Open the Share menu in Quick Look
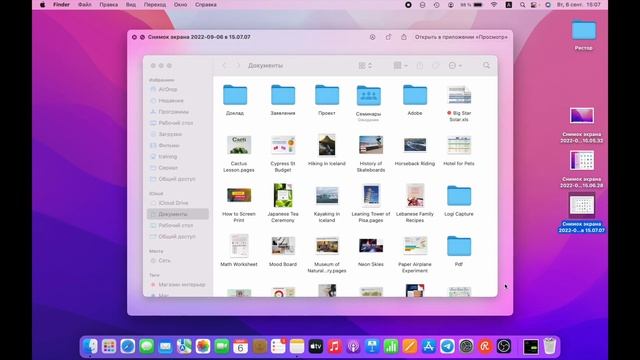This screenshot has width=640, height=360. coord(404,37)
